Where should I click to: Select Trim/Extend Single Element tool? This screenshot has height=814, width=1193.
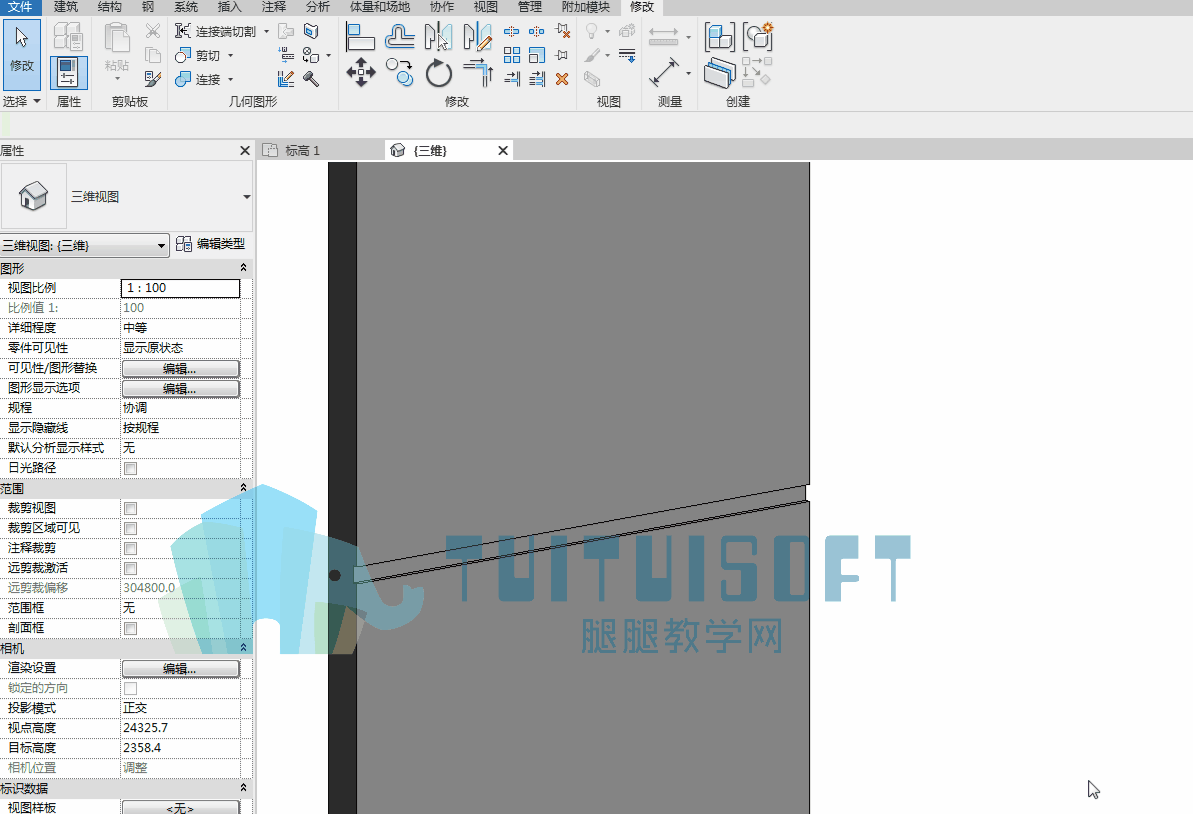512,78
